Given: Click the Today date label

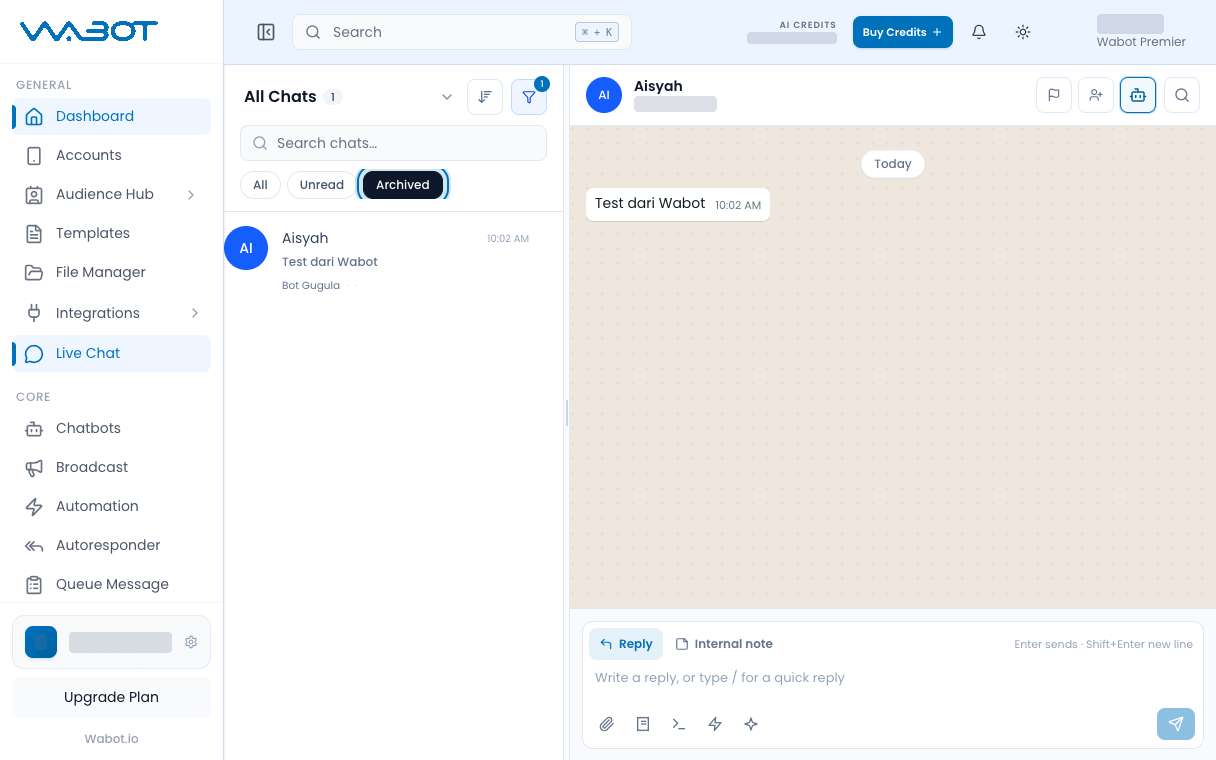Looking at the screenshot, I should pyautogui.click(x=893, y=164).
